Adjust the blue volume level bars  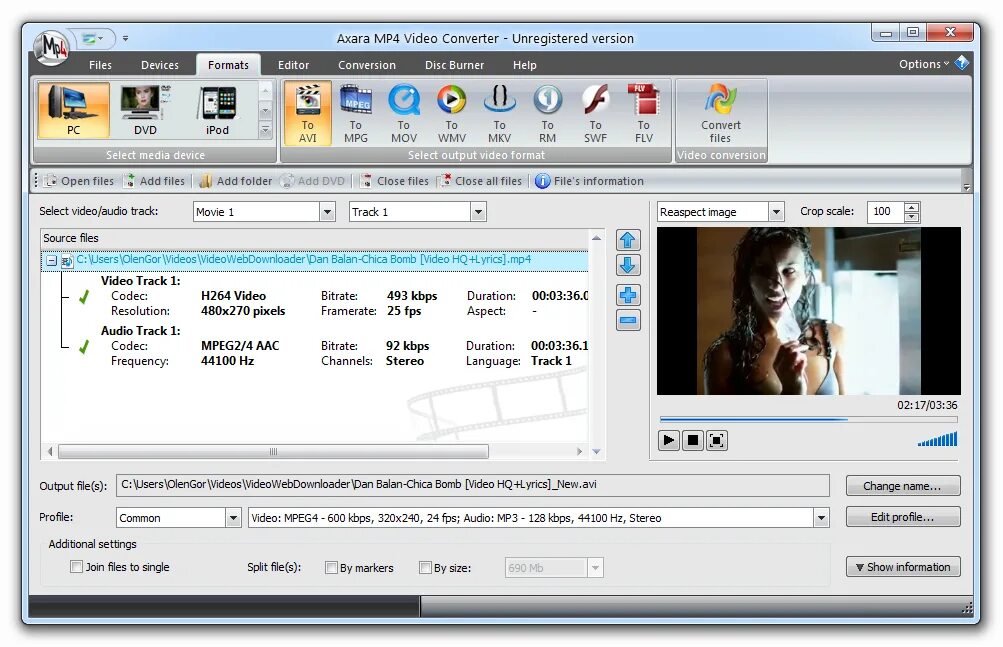tap(938, 439)
